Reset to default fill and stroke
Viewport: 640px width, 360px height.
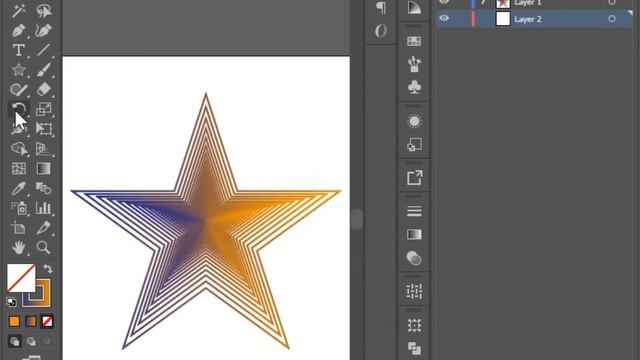click(11, 302)
